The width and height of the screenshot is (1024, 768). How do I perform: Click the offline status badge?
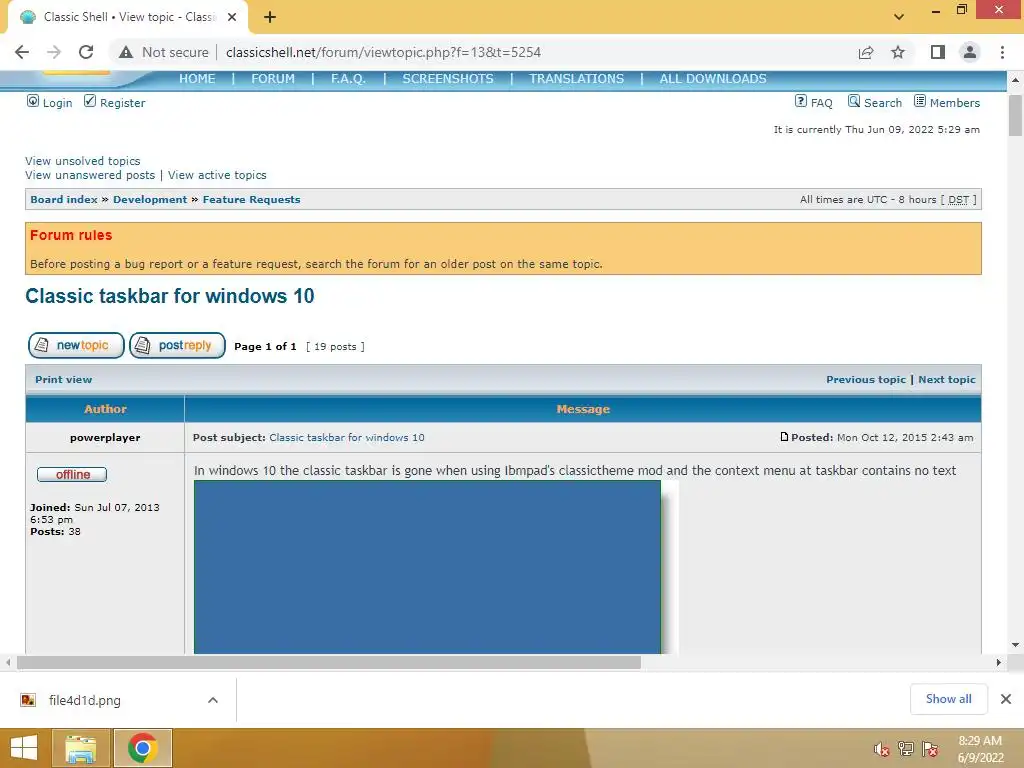(72, 475)
